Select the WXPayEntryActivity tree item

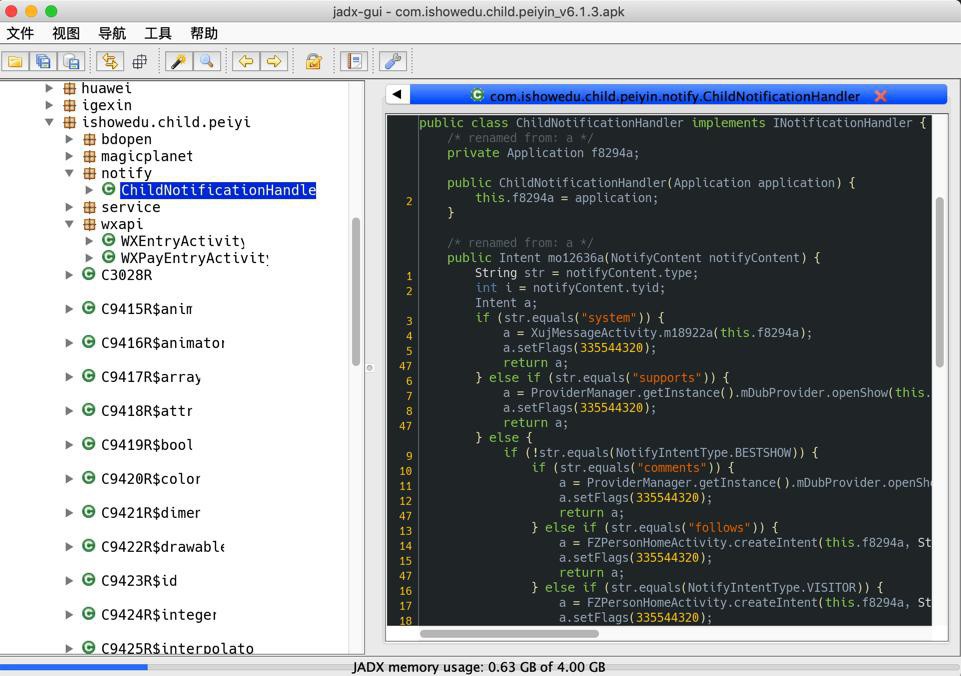click(x=194, y=258)
